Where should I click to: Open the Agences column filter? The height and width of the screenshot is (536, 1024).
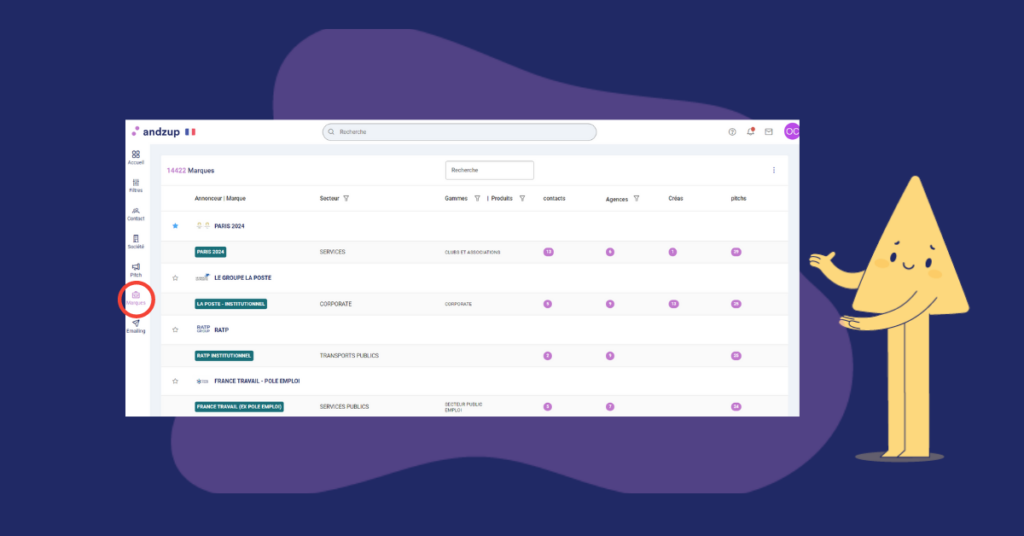point(636,198)
